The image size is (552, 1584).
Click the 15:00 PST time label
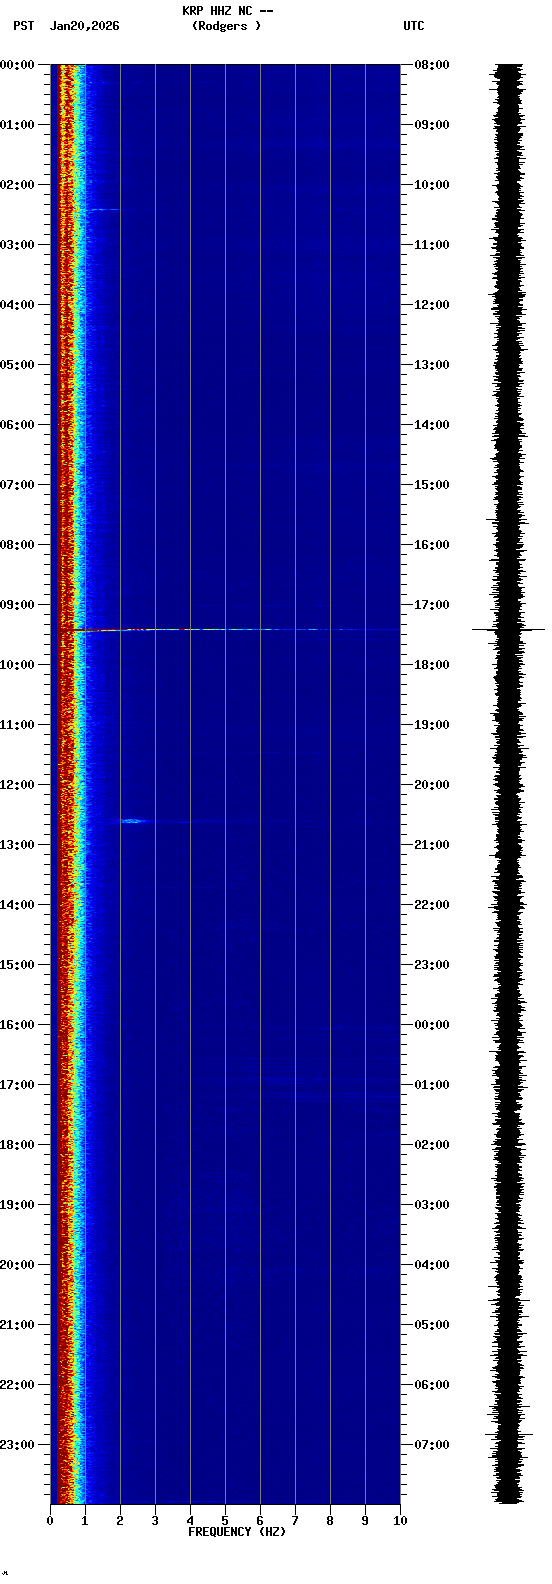[17, 965]
